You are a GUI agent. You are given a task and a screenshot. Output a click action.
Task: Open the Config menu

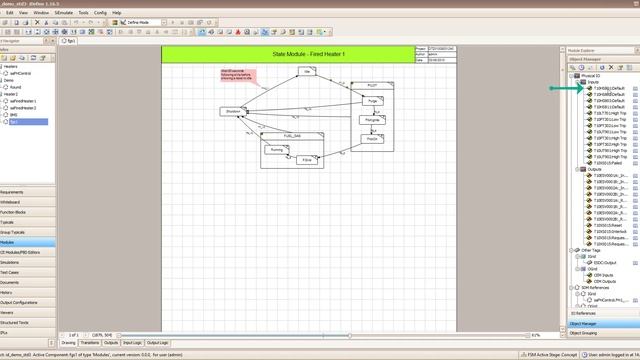[x=100, y=13]
